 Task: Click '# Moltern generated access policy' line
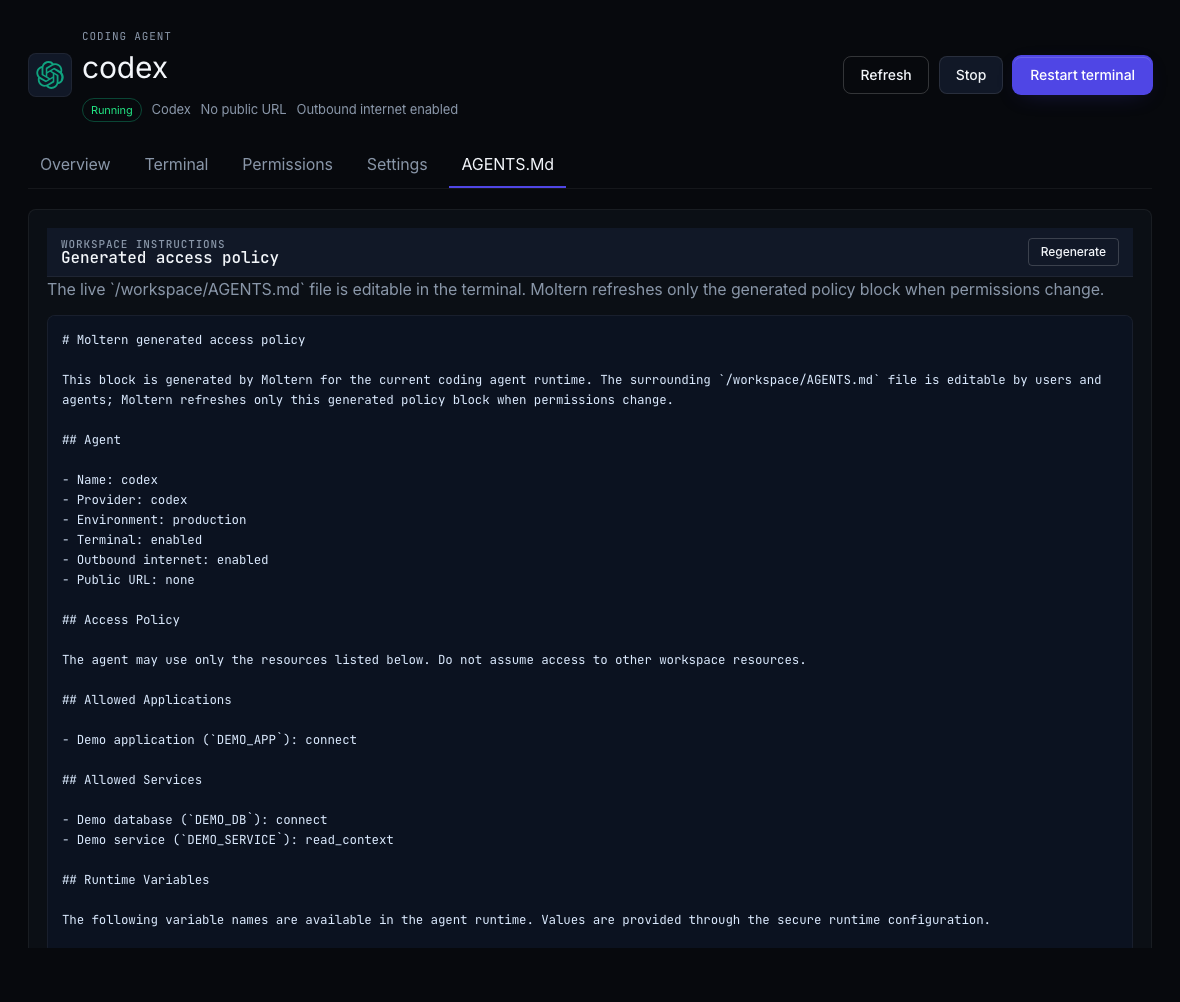(x=184, y=340)
